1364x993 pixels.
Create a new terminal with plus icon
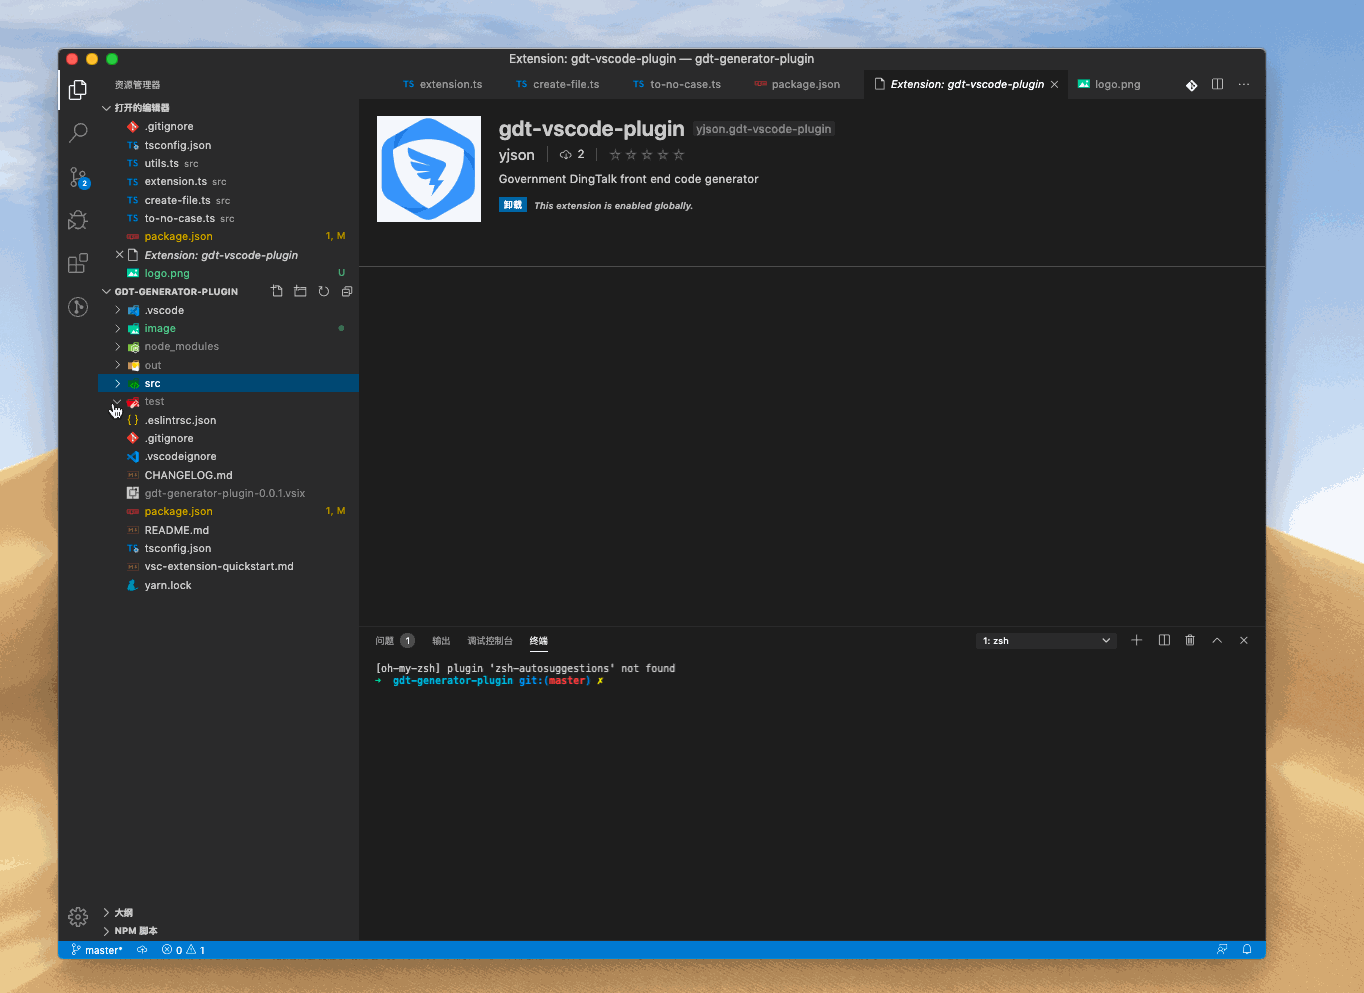click(x=1137, y=640)
